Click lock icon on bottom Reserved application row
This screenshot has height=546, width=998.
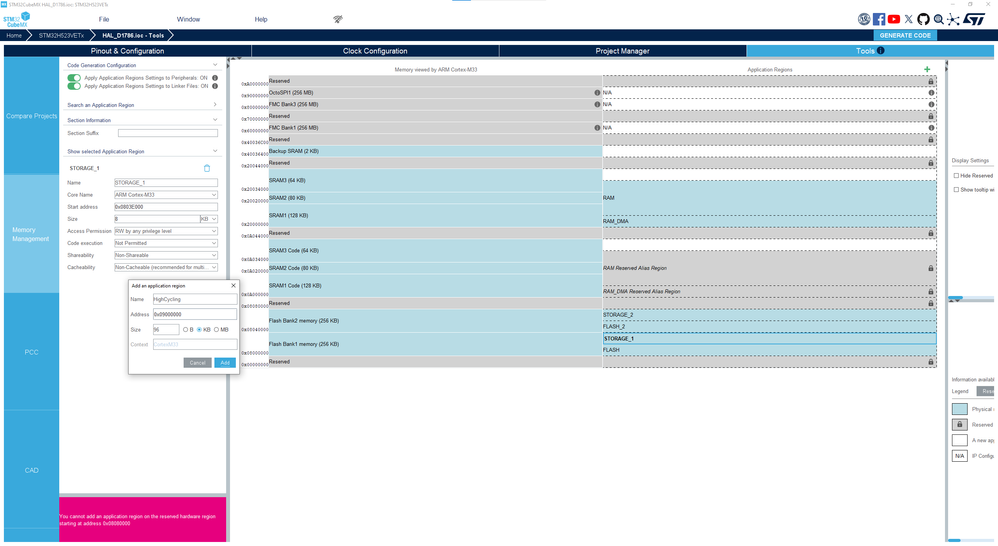[x=931, y=362]
